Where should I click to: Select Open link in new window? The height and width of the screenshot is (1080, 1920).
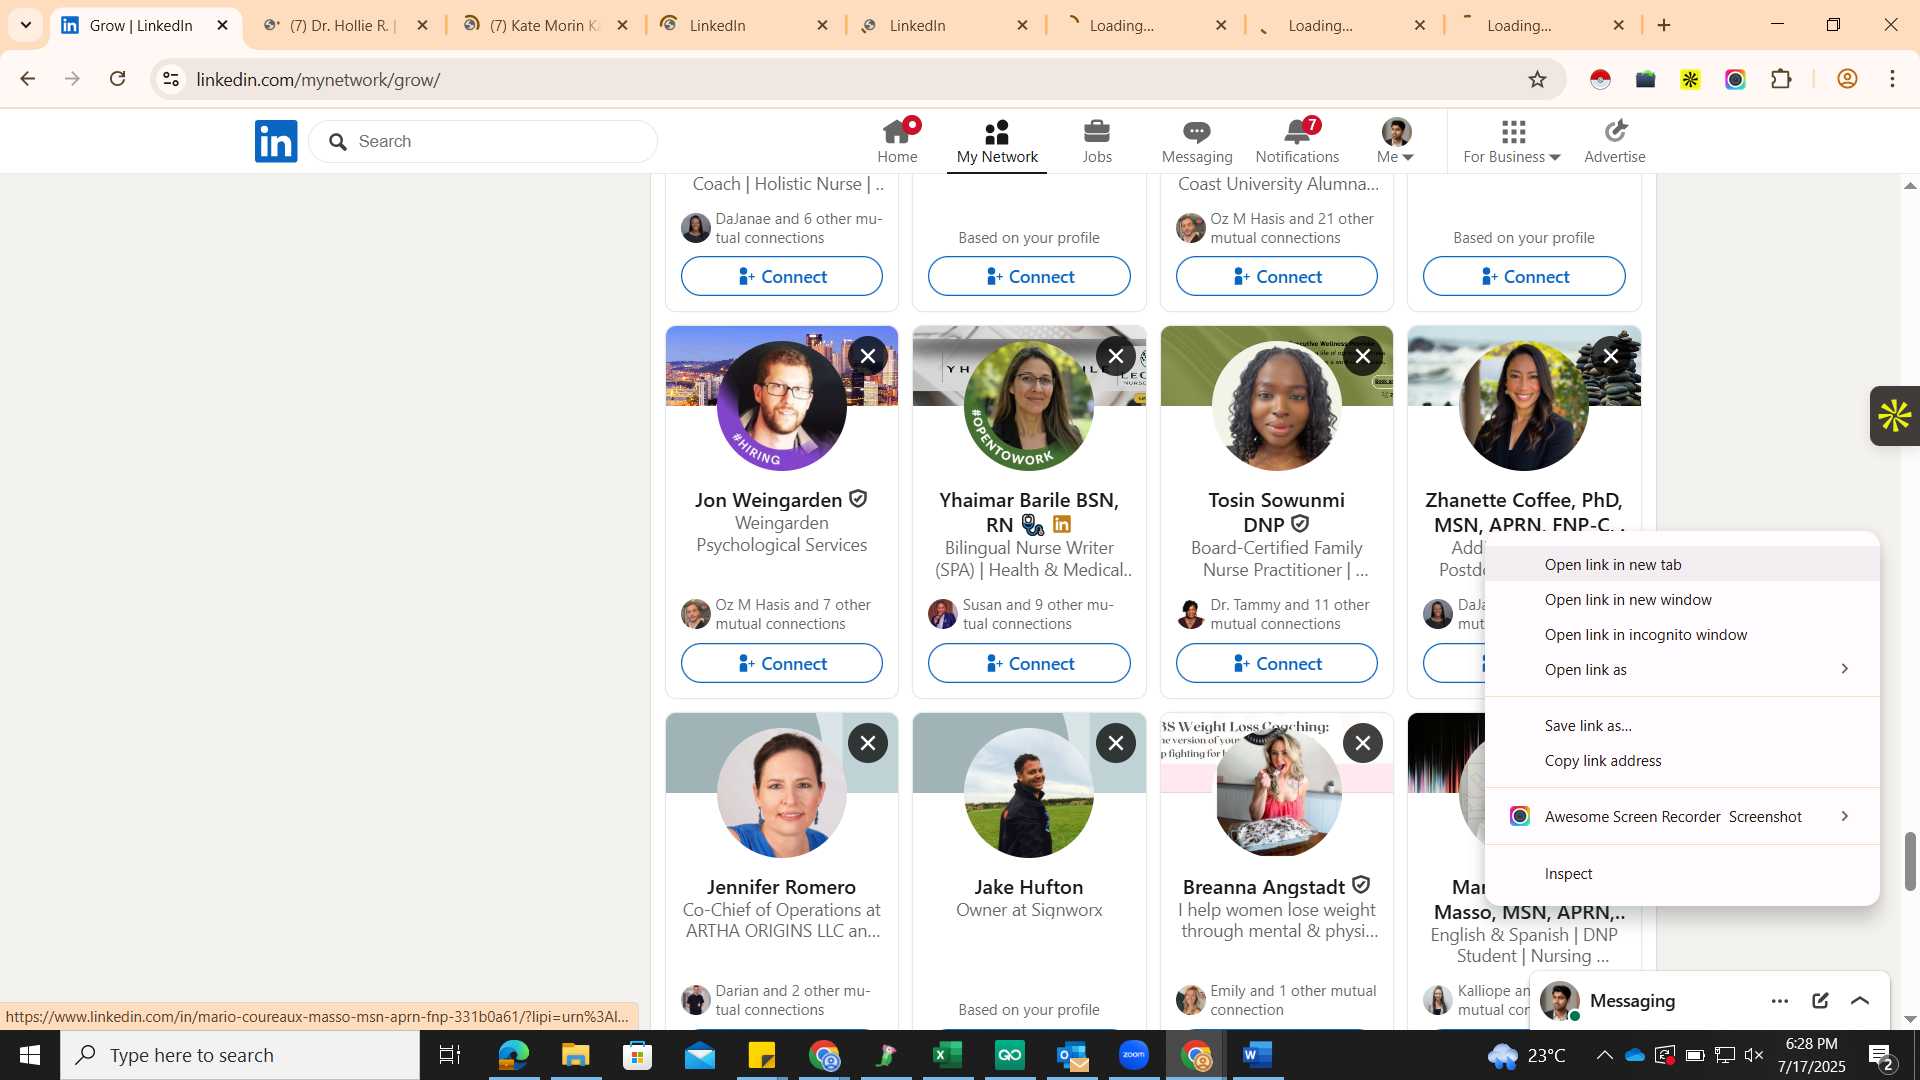pyautogui.click(x=1682, y=600)
